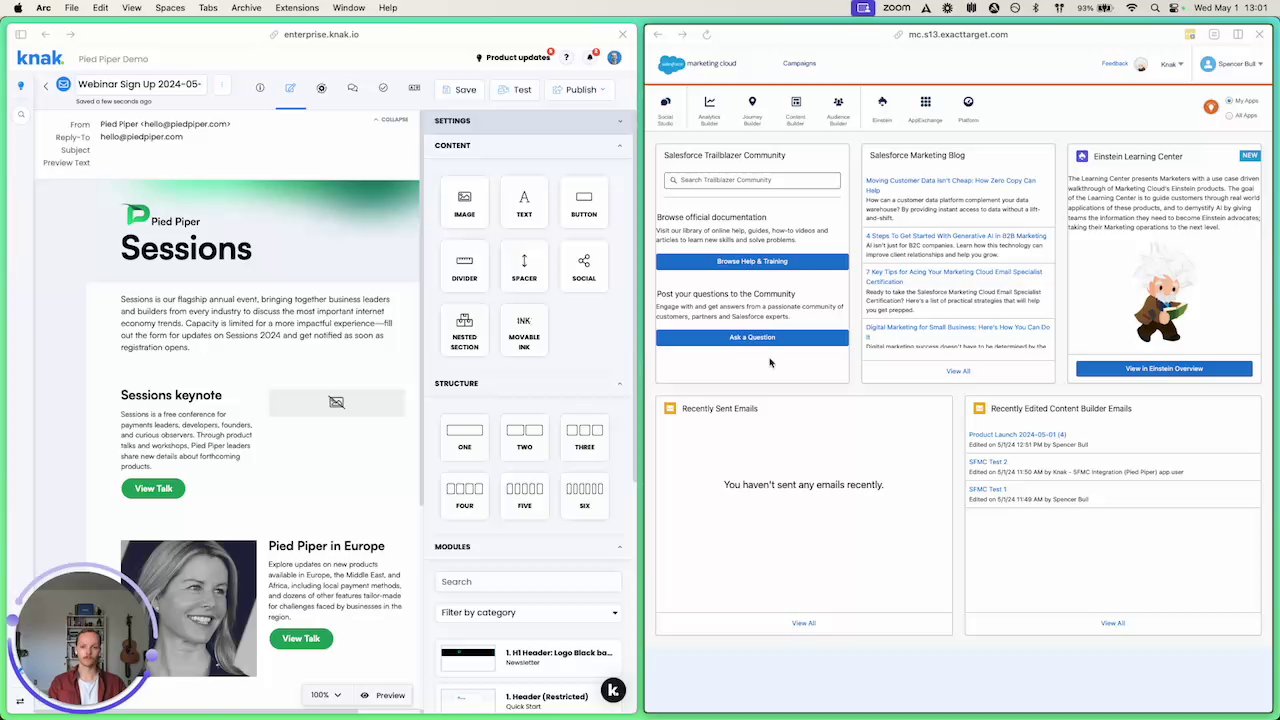Open the Archive menu in menu bar
The image size is (1280, 720).
click(246, 8)
